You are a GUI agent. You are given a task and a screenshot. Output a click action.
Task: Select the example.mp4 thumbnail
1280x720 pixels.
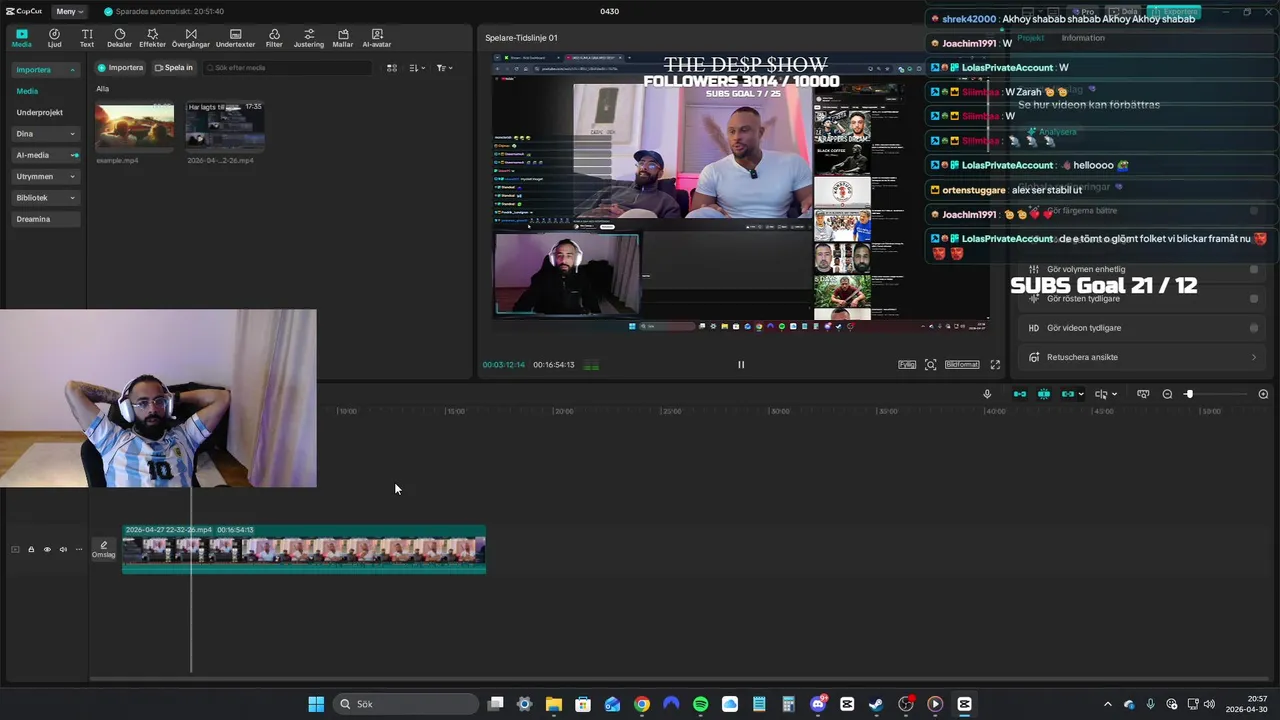pos(134,125)
